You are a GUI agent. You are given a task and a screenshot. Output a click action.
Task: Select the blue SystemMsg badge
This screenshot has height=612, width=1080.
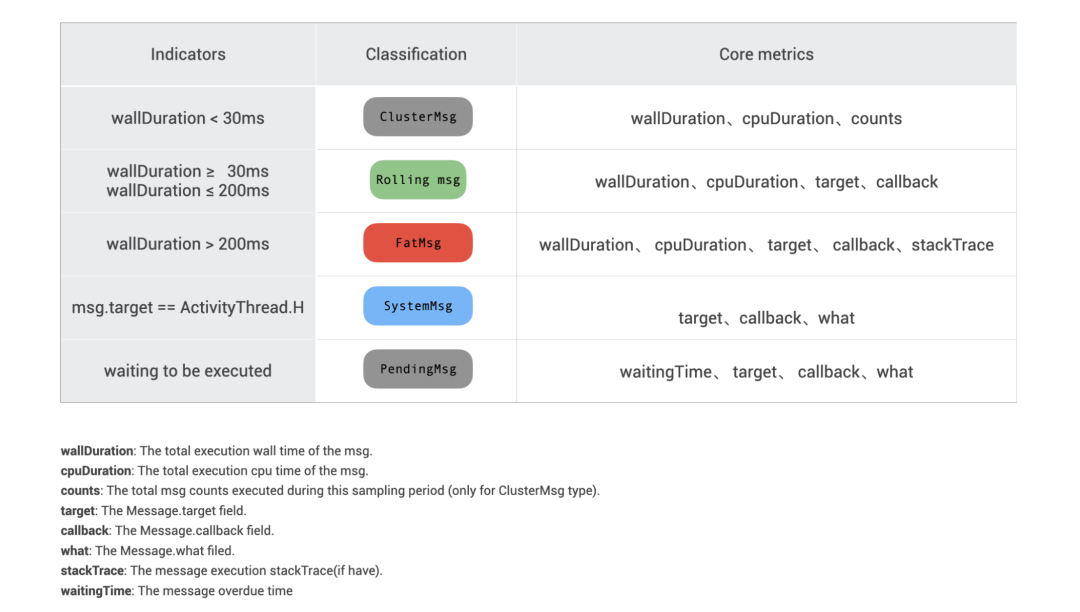(x=417, y=306)
